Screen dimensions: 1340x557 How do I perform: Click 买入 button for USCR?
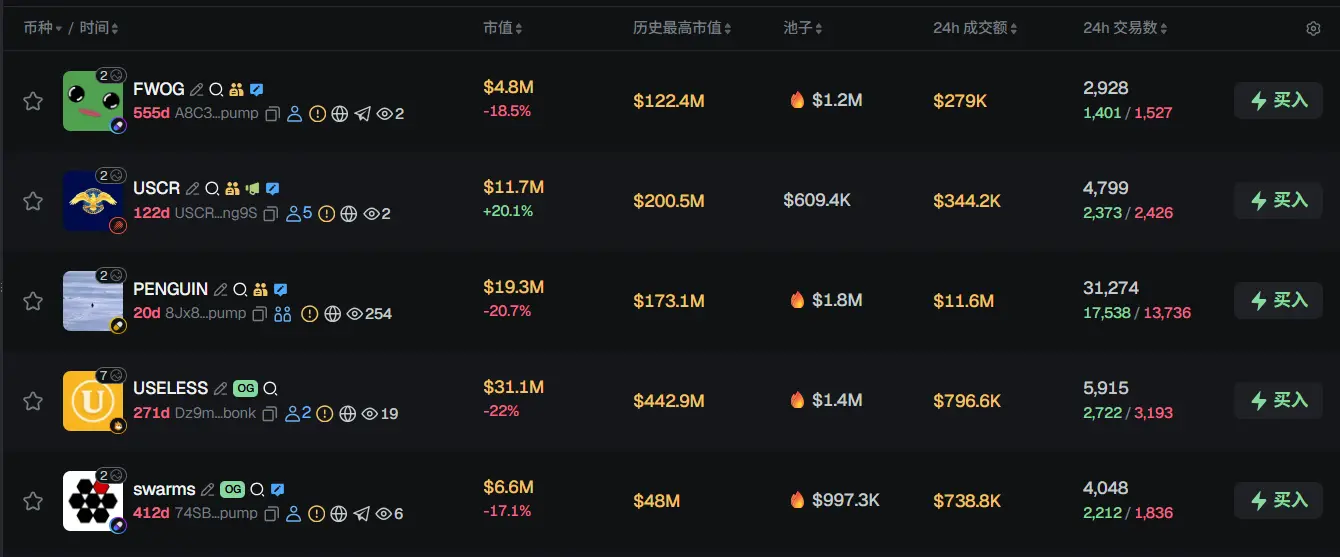tap(1279, 200)
